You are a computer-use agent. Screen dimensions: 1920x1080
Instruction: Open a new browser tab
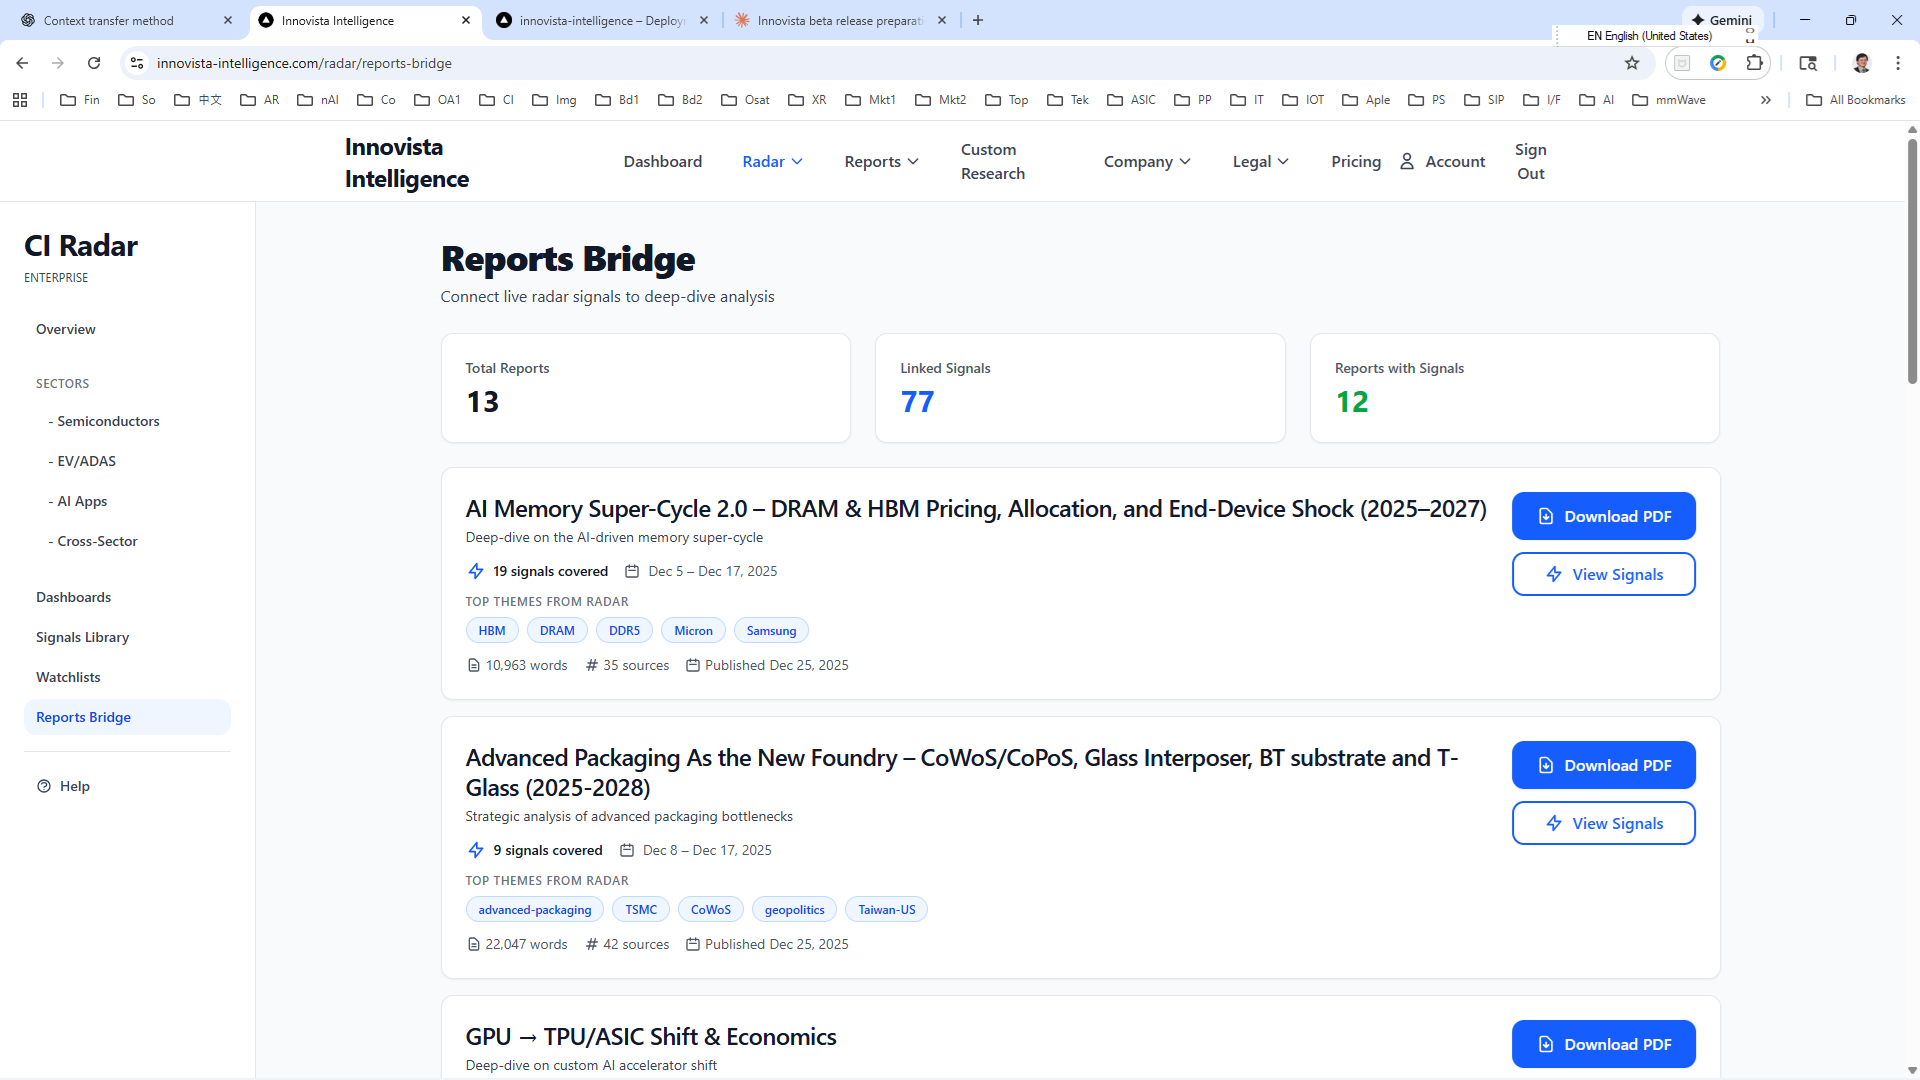(978, 20)
